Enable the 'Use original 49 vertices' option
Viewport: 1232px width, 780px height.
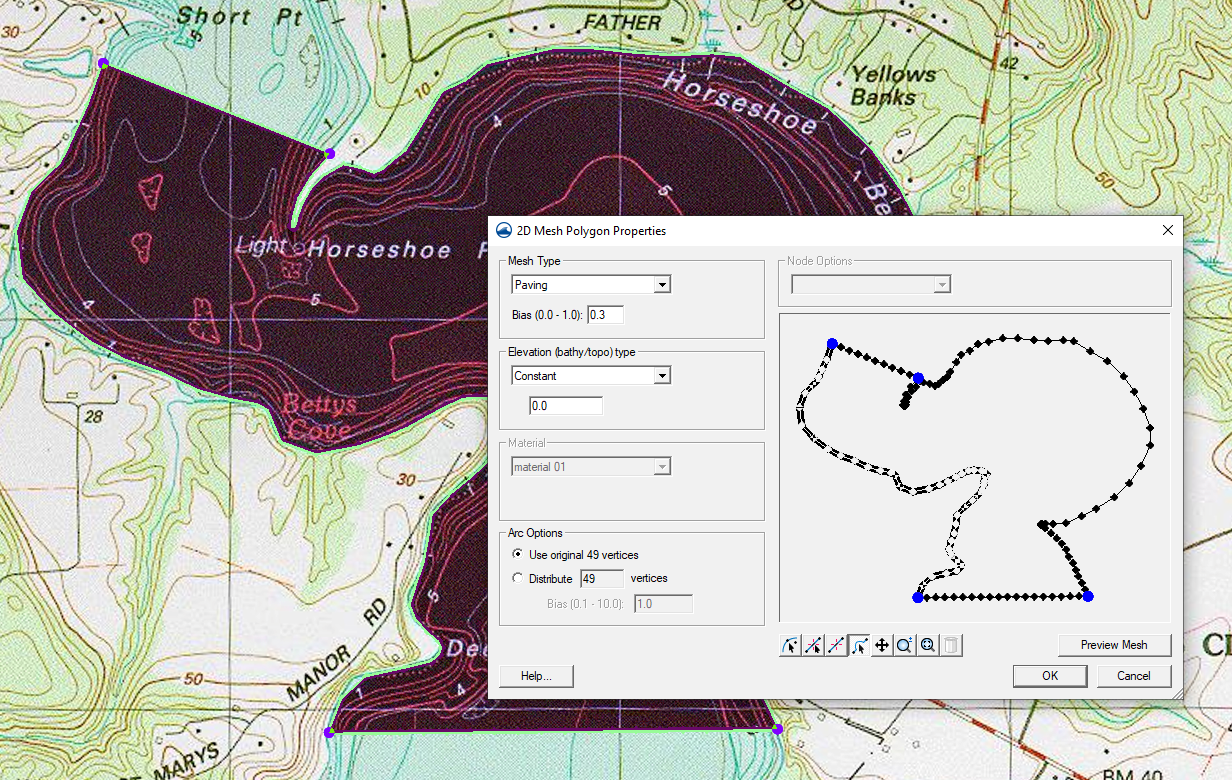(x=517, y=554)
